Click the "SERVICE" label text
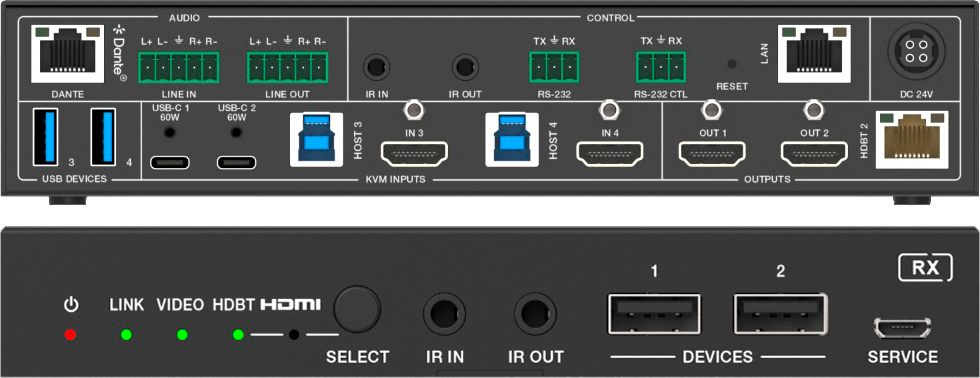980x378 pixels. pos(902,357)
